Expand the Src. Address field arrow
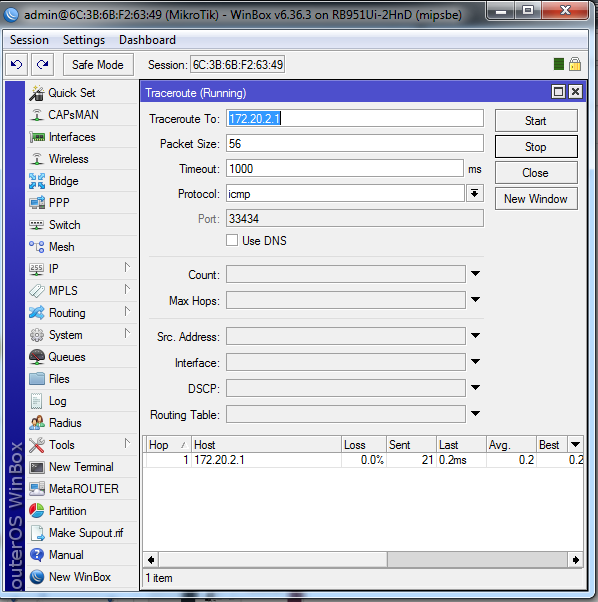Viewport: 598px width, 602px height. click(x=476, y=336)
